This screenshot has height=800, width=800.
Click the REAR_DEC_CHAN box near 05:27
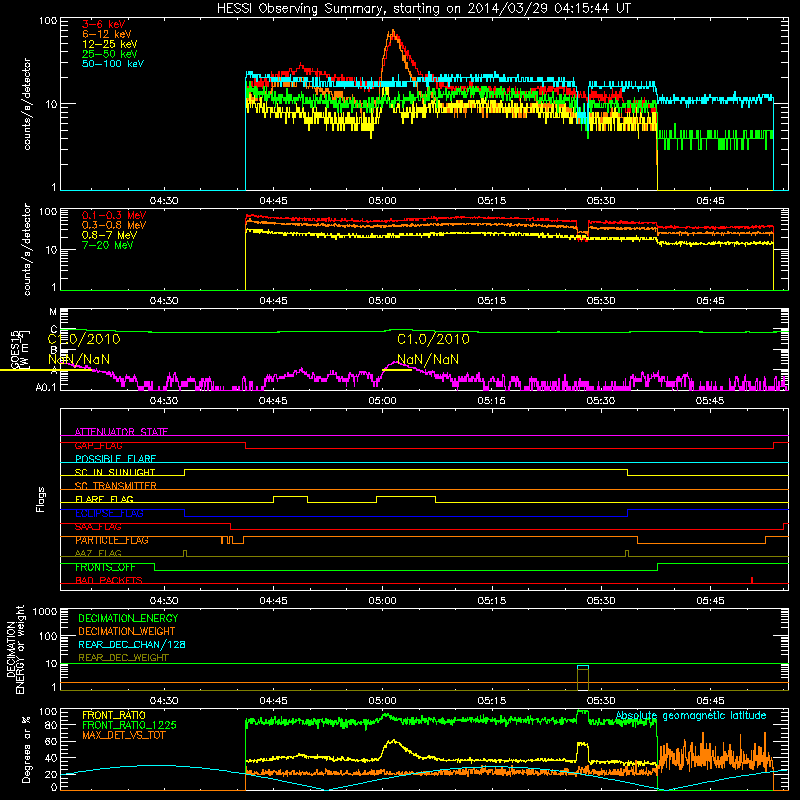click(583, 667)
